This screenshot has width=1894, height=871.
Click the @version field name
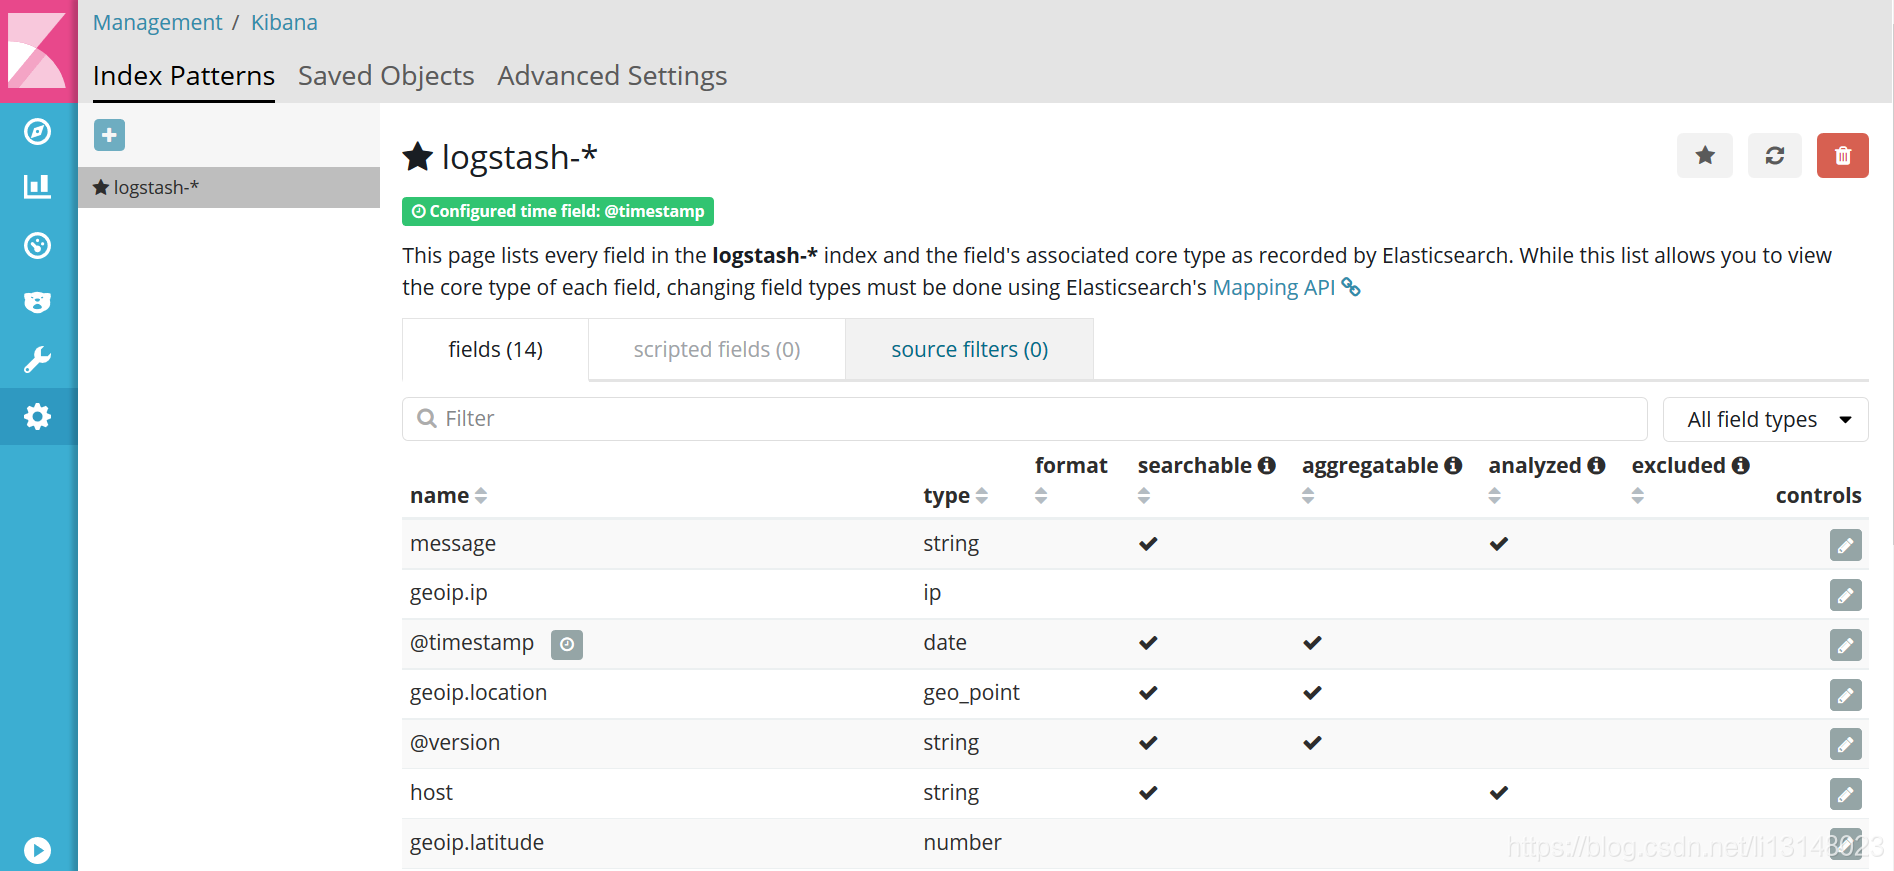click(455, 743)
